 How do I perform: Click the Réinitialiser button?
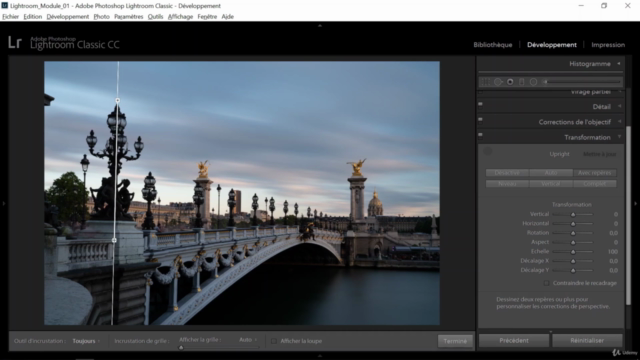[587, 340]
